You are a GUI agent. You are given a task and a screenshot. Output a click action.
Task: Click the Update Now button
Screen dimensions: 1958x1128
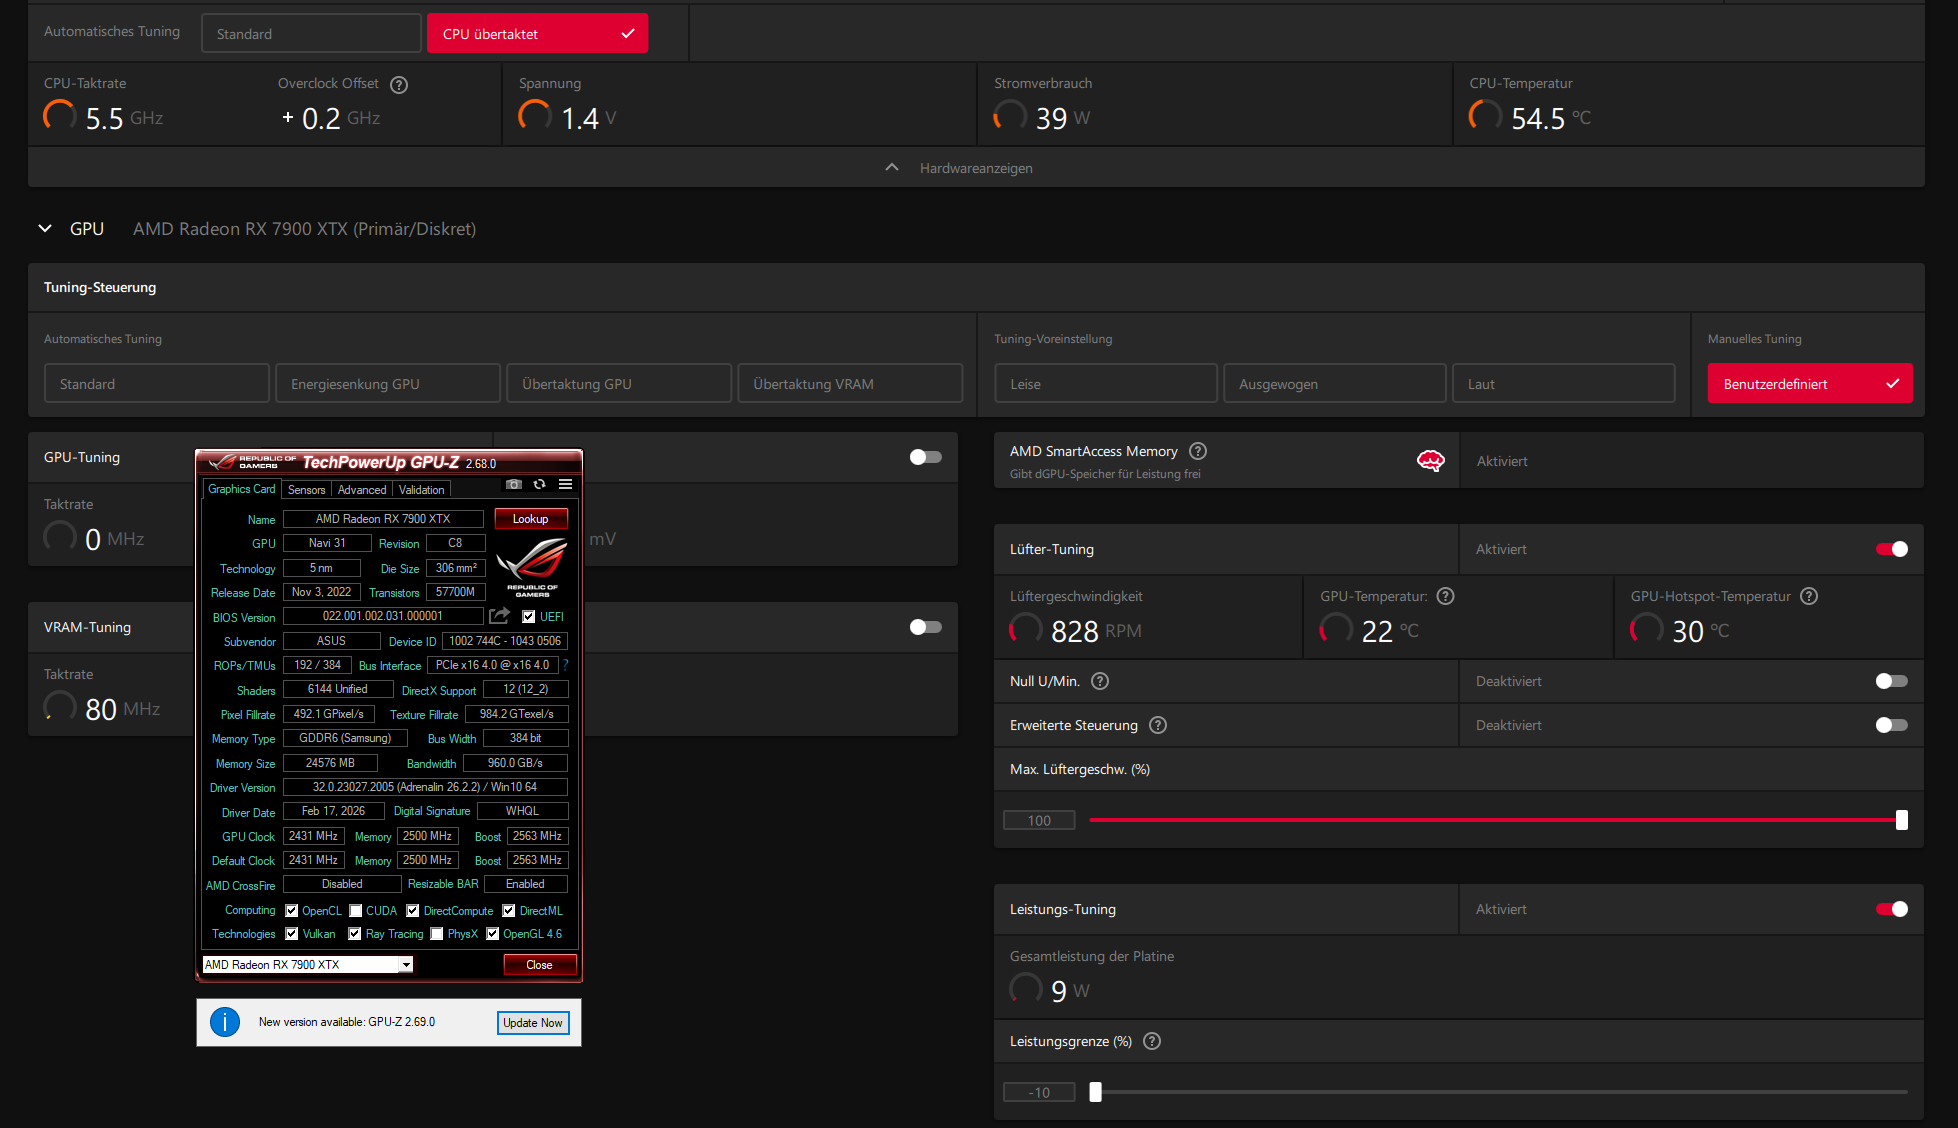tap(533, 1023)
